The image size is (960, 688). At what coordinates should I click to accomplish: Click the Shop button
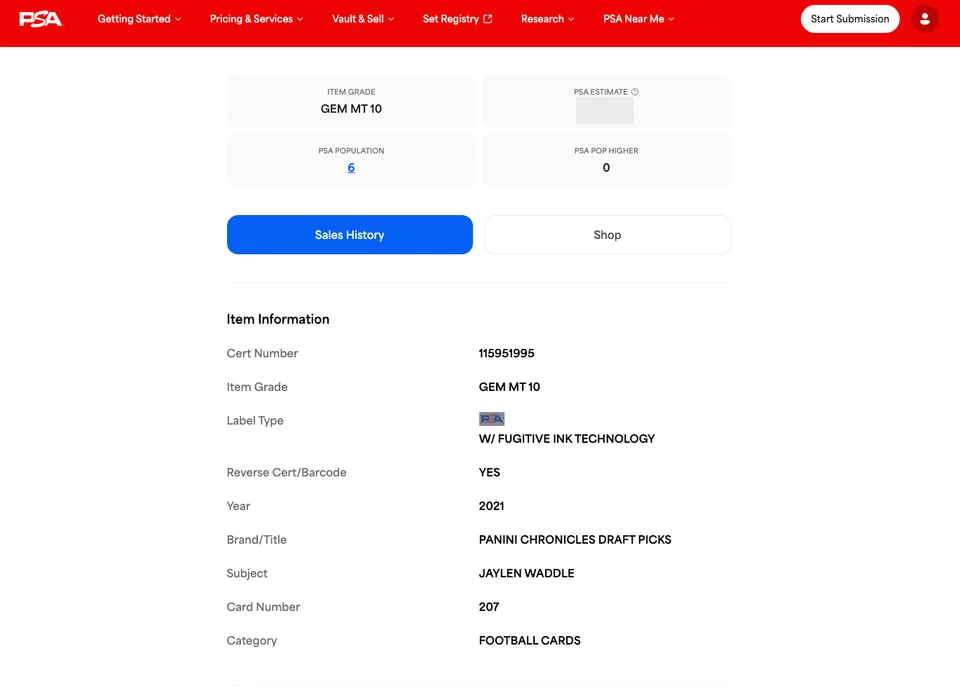[607, 234]
